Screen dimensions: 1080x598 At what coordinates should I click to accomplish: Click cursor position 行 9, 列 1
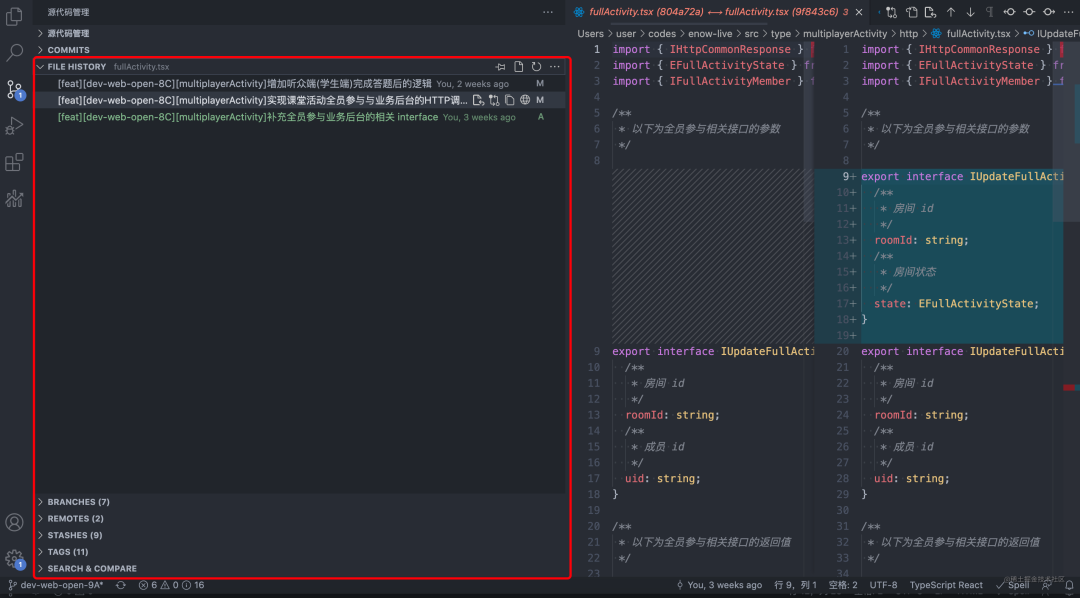[795, 585]
